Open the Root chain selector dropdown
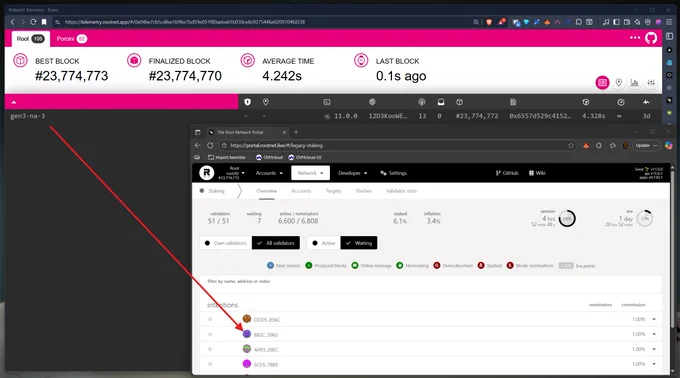 [x=231, y=173]
